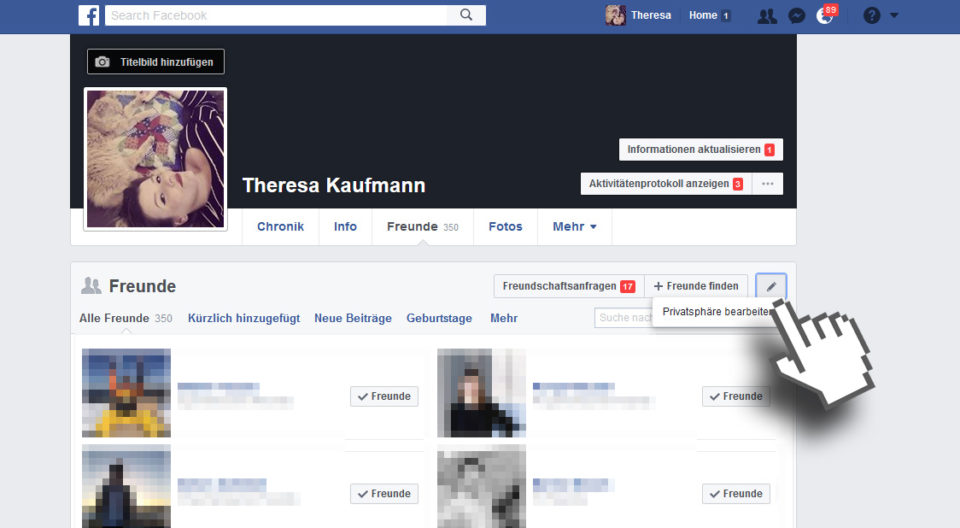The width and height of the screenshot is (960, 528).
Task: Switch to the Chronik tab
Action: click(x=280, y=227)
